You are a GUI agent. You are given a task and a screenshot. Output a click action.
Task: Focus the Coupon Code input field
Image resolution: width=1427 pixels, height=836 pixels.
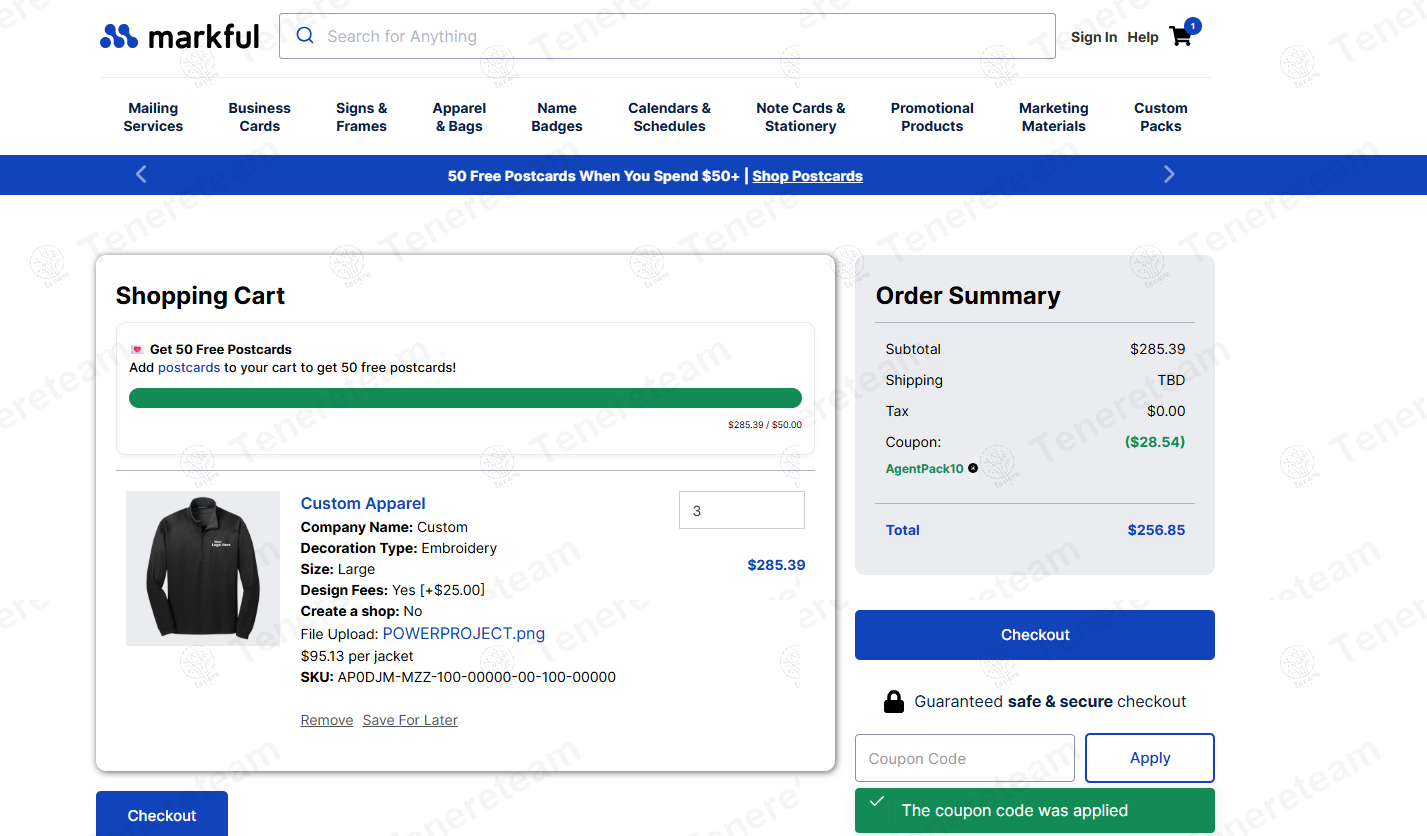coord(965,758)
